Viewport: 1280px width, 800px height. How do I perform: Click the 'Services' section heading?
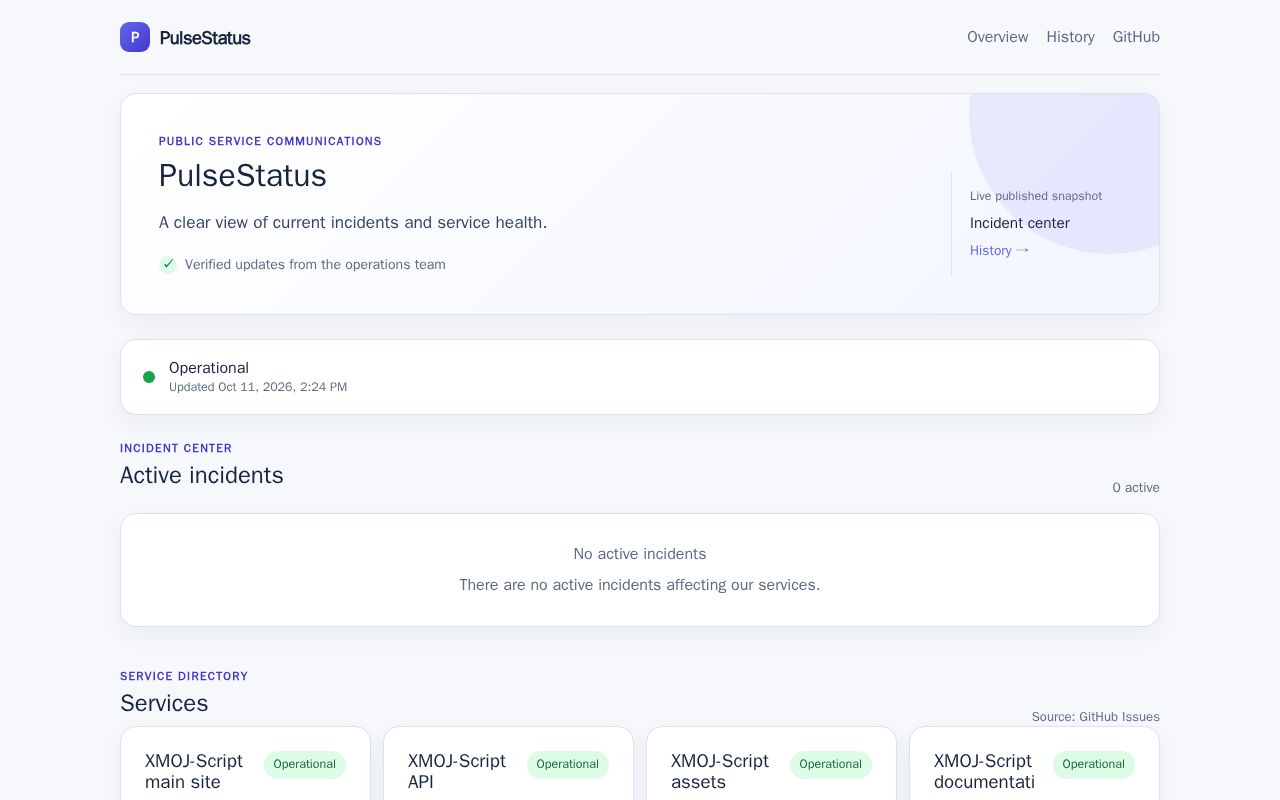164,703
